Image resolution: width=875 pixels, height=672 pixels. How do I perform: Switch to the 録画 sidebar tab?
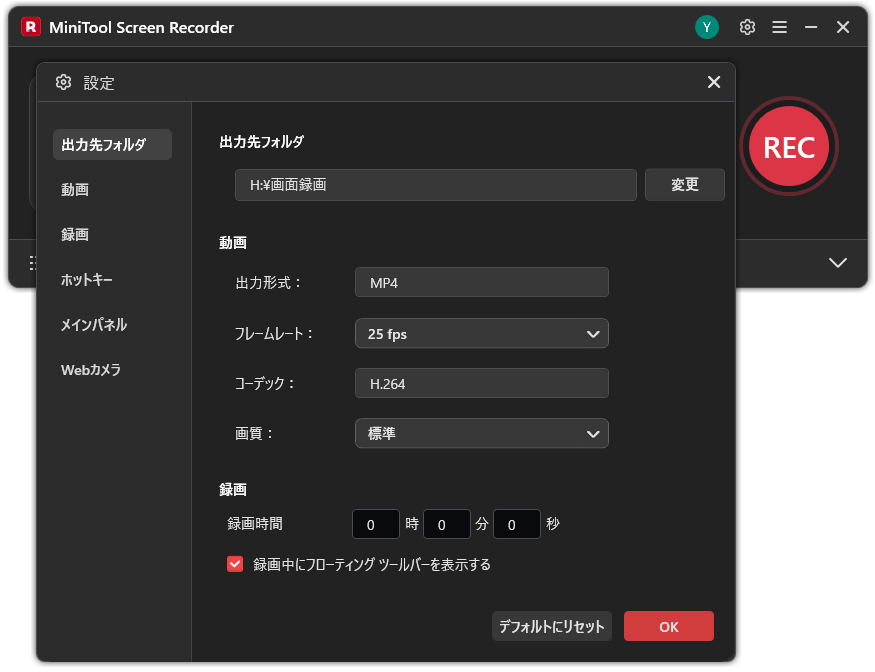(75, 234)
